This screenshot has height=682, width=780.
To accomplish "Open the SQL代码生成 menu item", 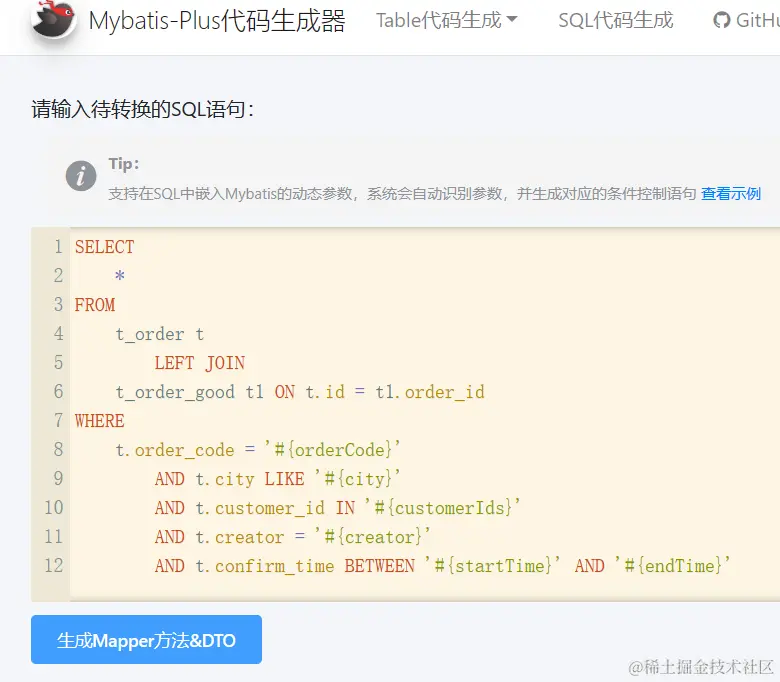I will 615,20.
